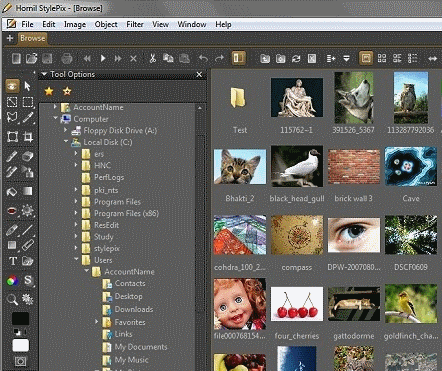
Task: Open the Object menu
Action: 106,24
